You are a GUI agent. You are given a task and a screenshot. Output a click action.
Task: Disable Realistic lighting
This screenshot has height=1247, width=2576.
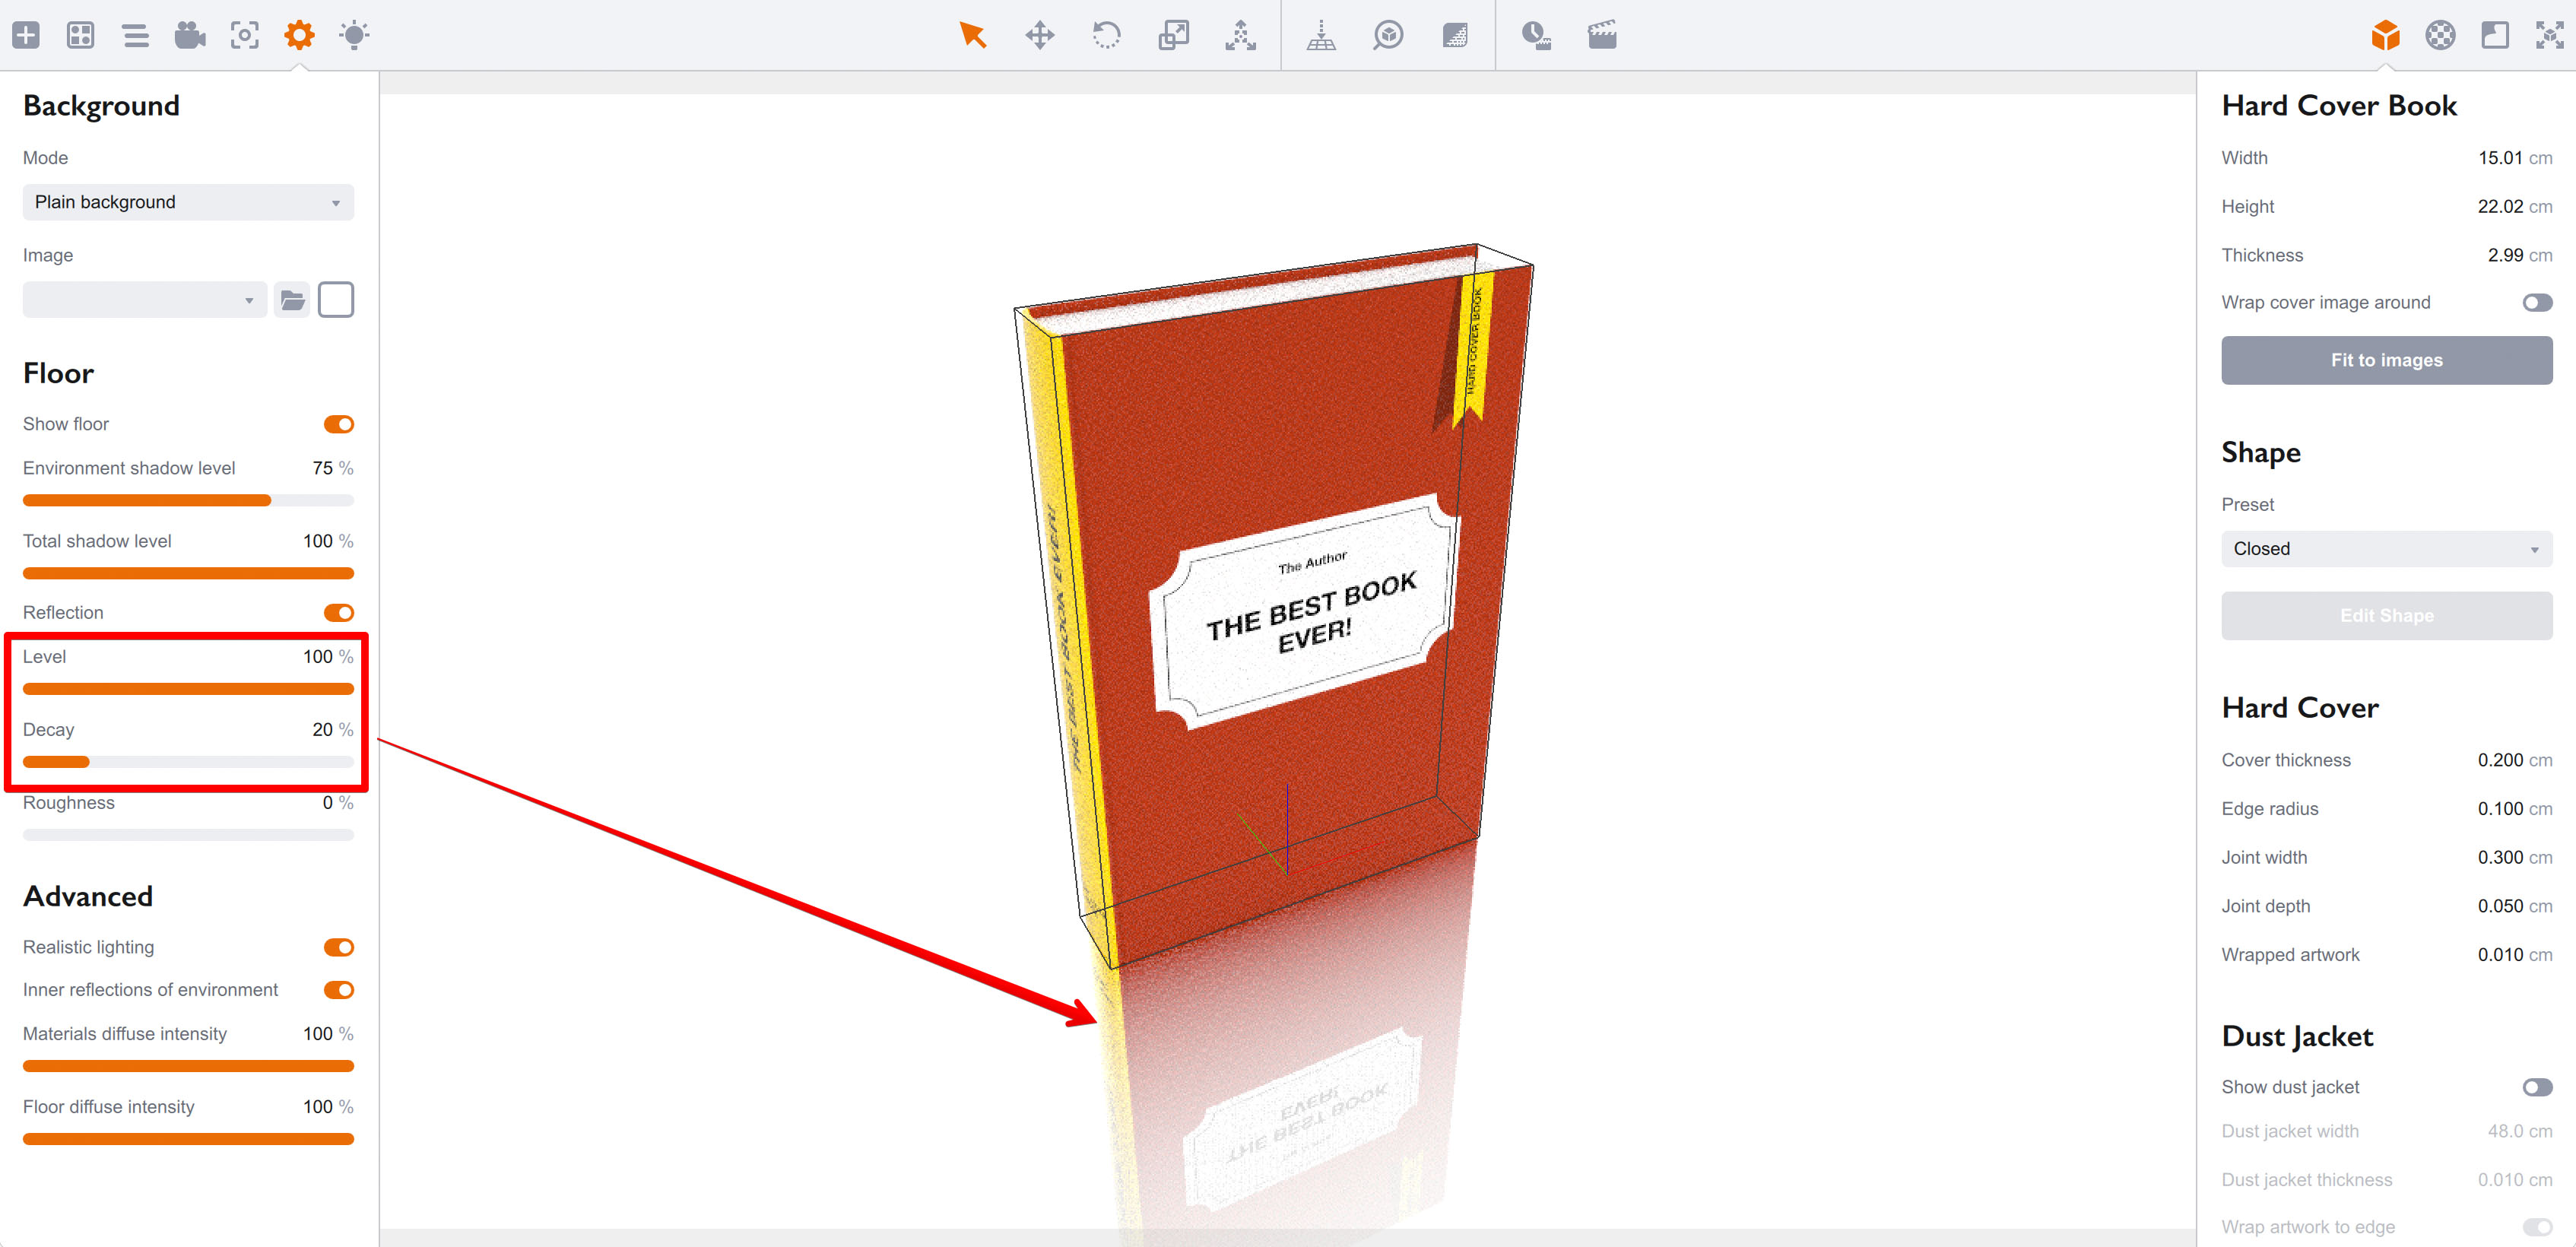tap(339, 947)
